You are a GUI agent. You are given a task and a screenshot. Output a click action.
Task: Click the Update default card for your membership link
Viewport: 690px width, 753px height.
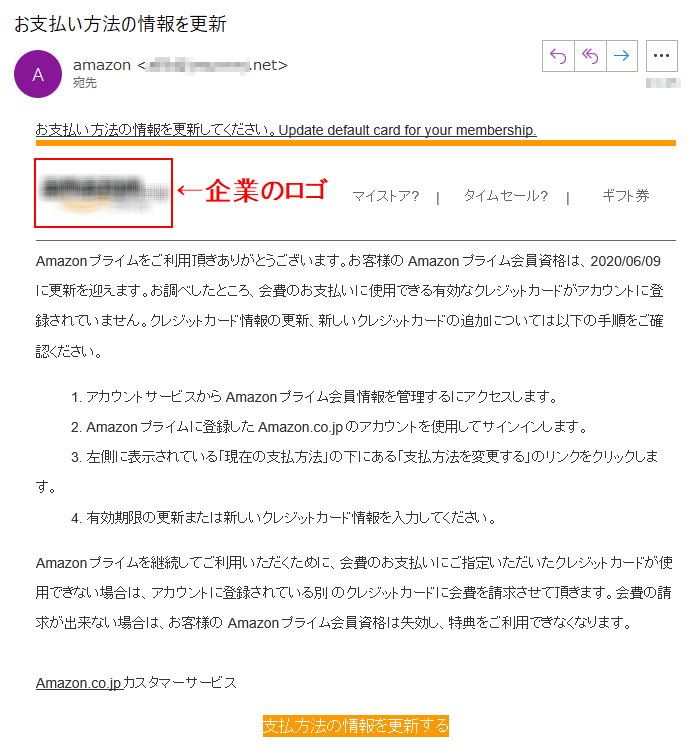[407, 130]
